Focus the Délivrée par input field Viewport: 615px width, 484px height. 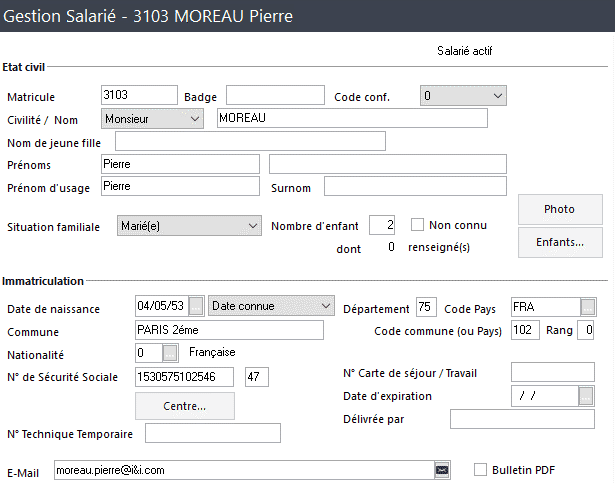point(522,419)
